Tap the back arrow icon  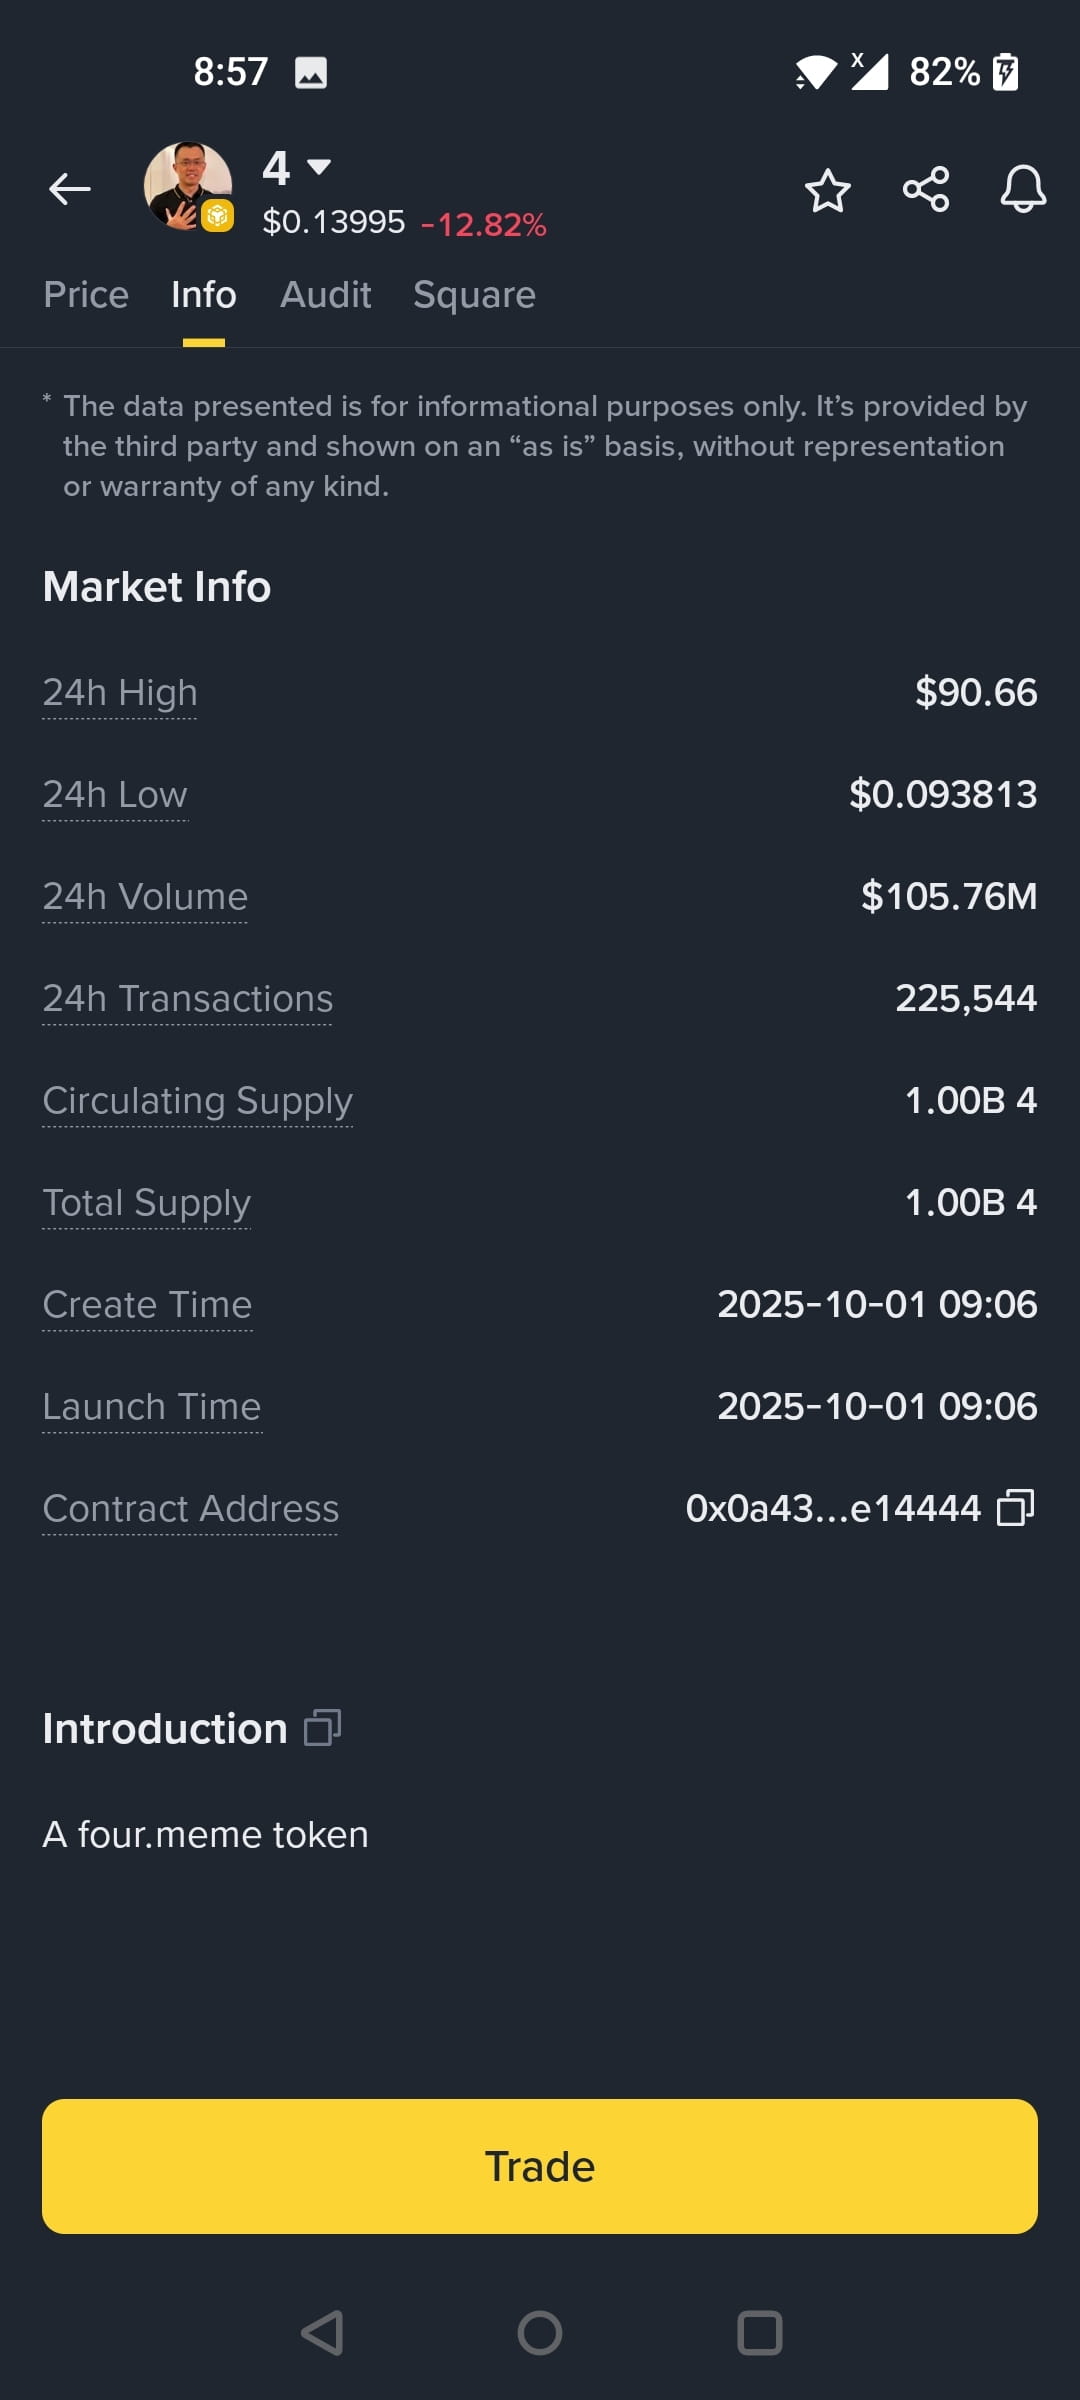[70, 188]
